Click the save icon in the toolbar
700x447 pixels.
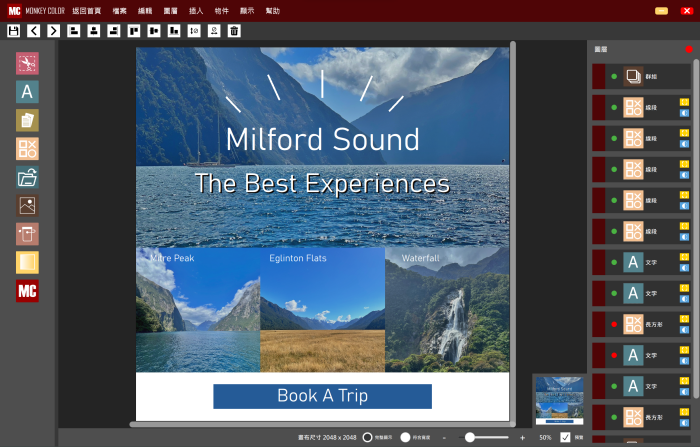[14, 31]
